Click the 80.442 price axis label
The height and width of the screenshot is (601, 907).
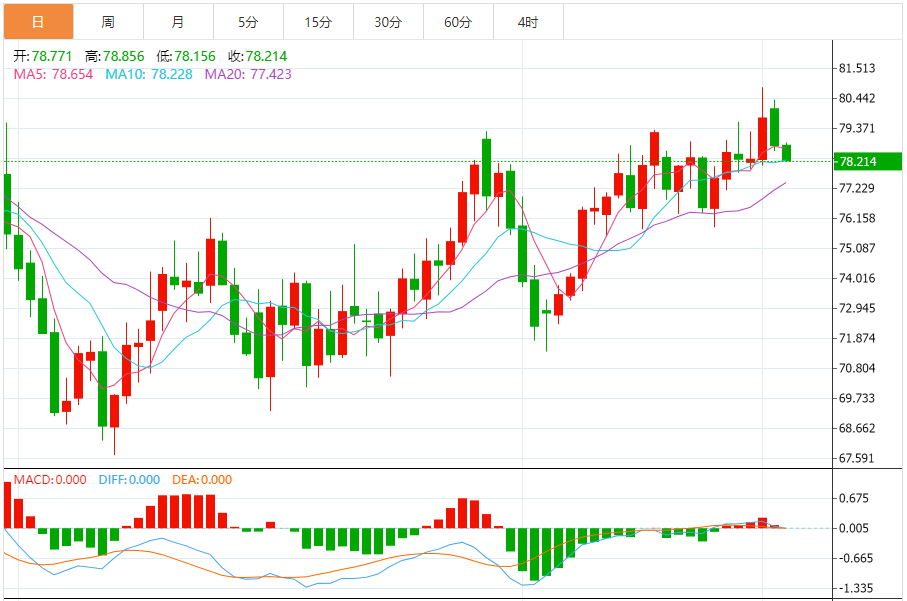pyautogui.click(x=857, y=98)
